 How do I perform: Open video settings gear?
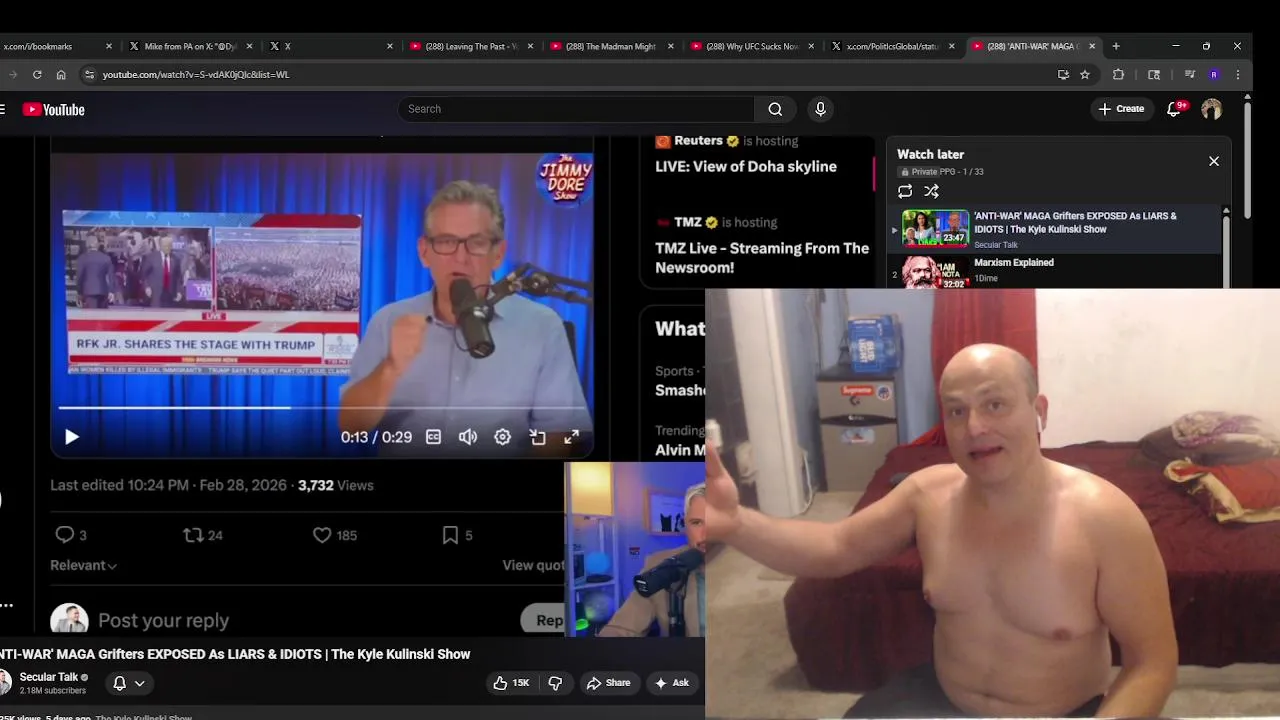click(502, 437)
